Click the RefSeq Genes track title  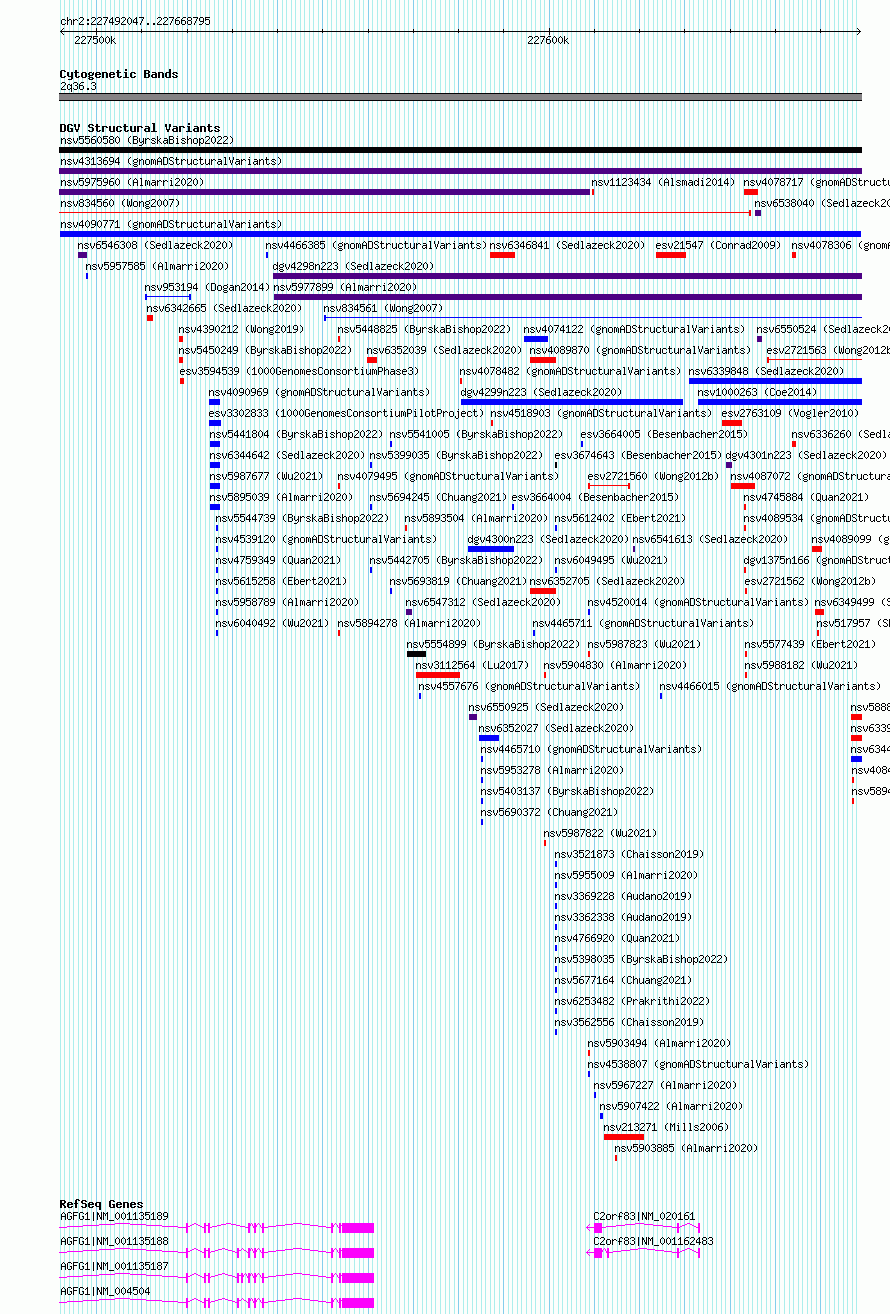(101, 1204)
